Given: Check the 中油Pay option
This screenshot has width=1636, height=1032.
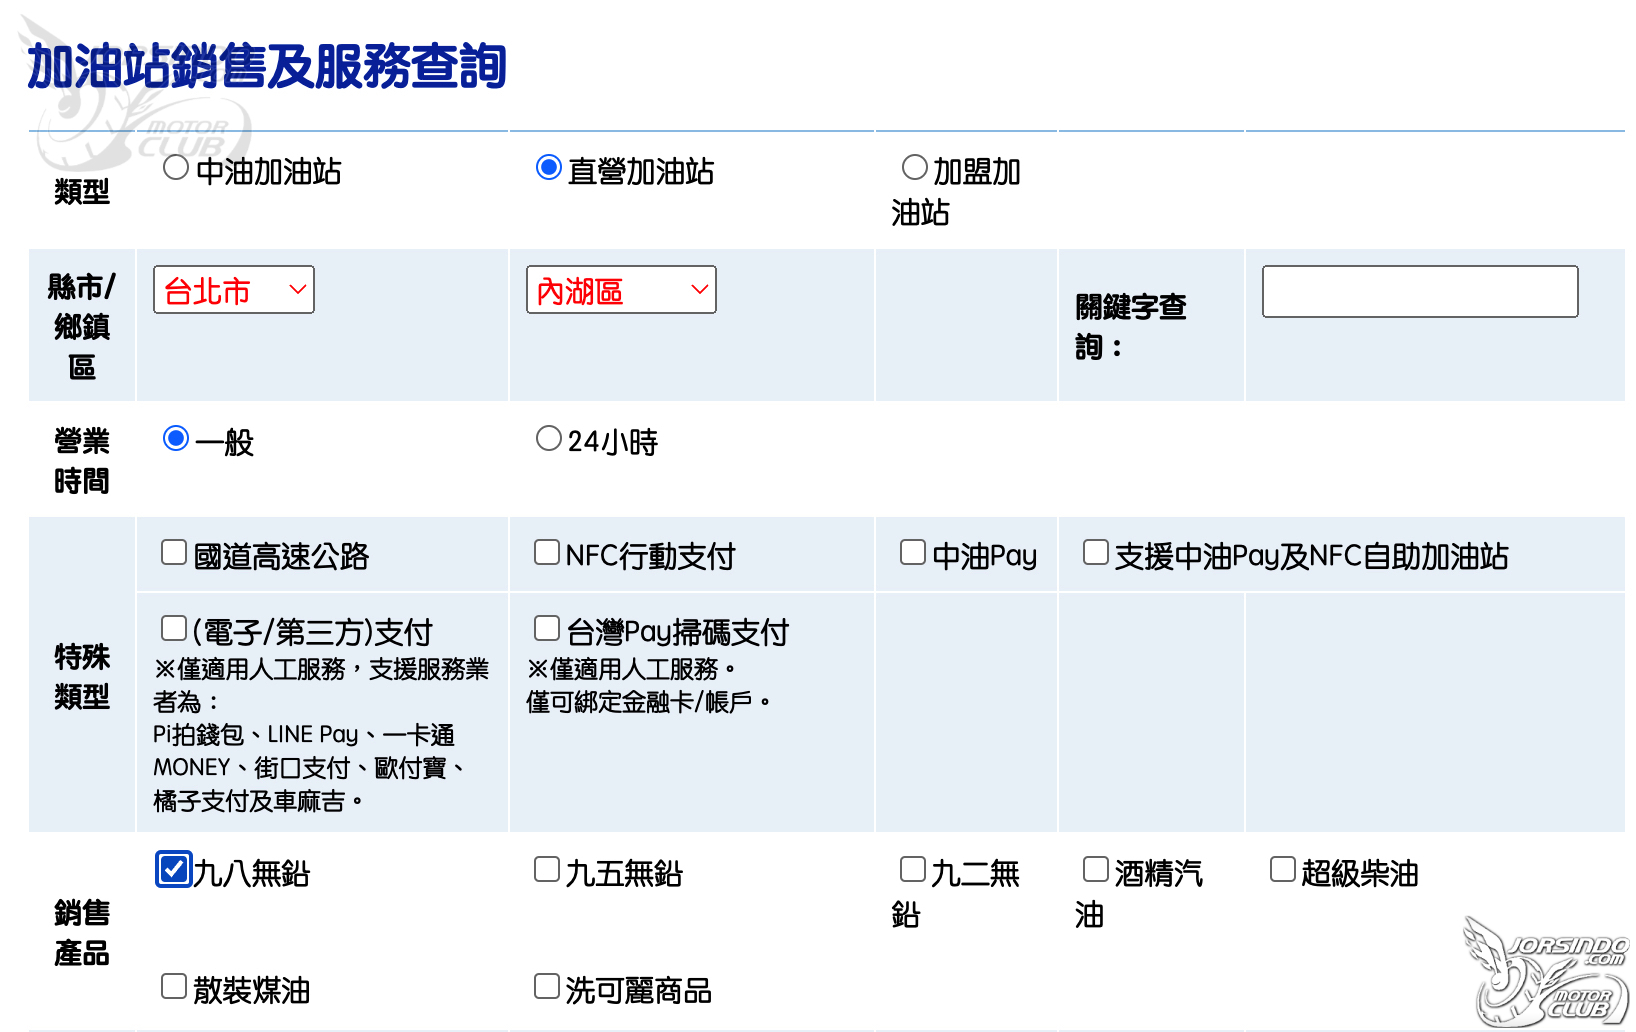Looking at the screenshot, I should [x=913, y=552].
